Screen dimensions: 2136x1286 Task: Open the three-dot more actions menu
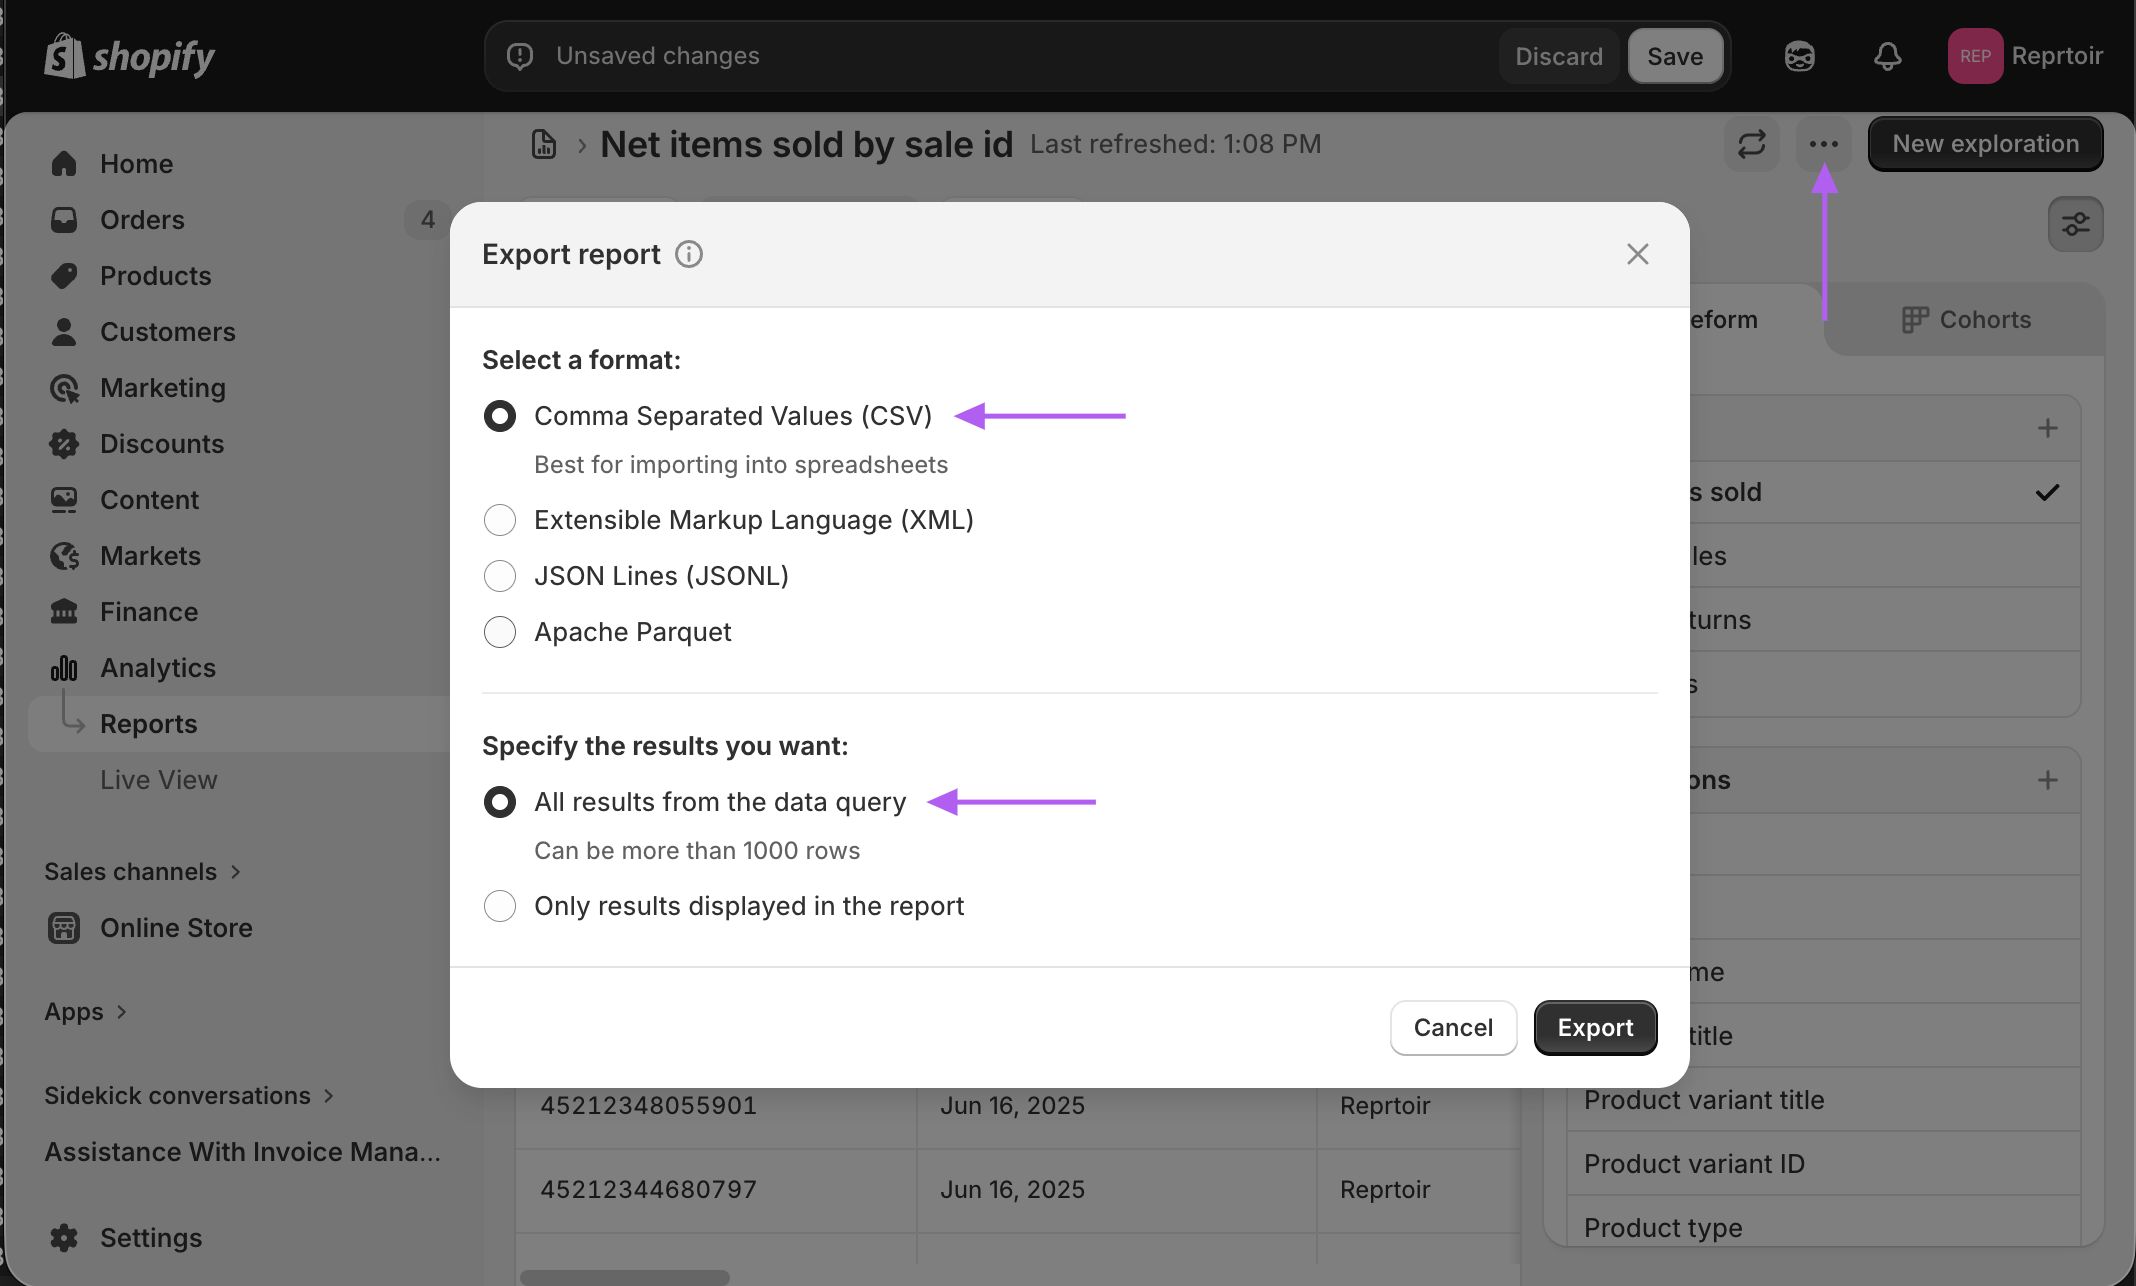1823,144
